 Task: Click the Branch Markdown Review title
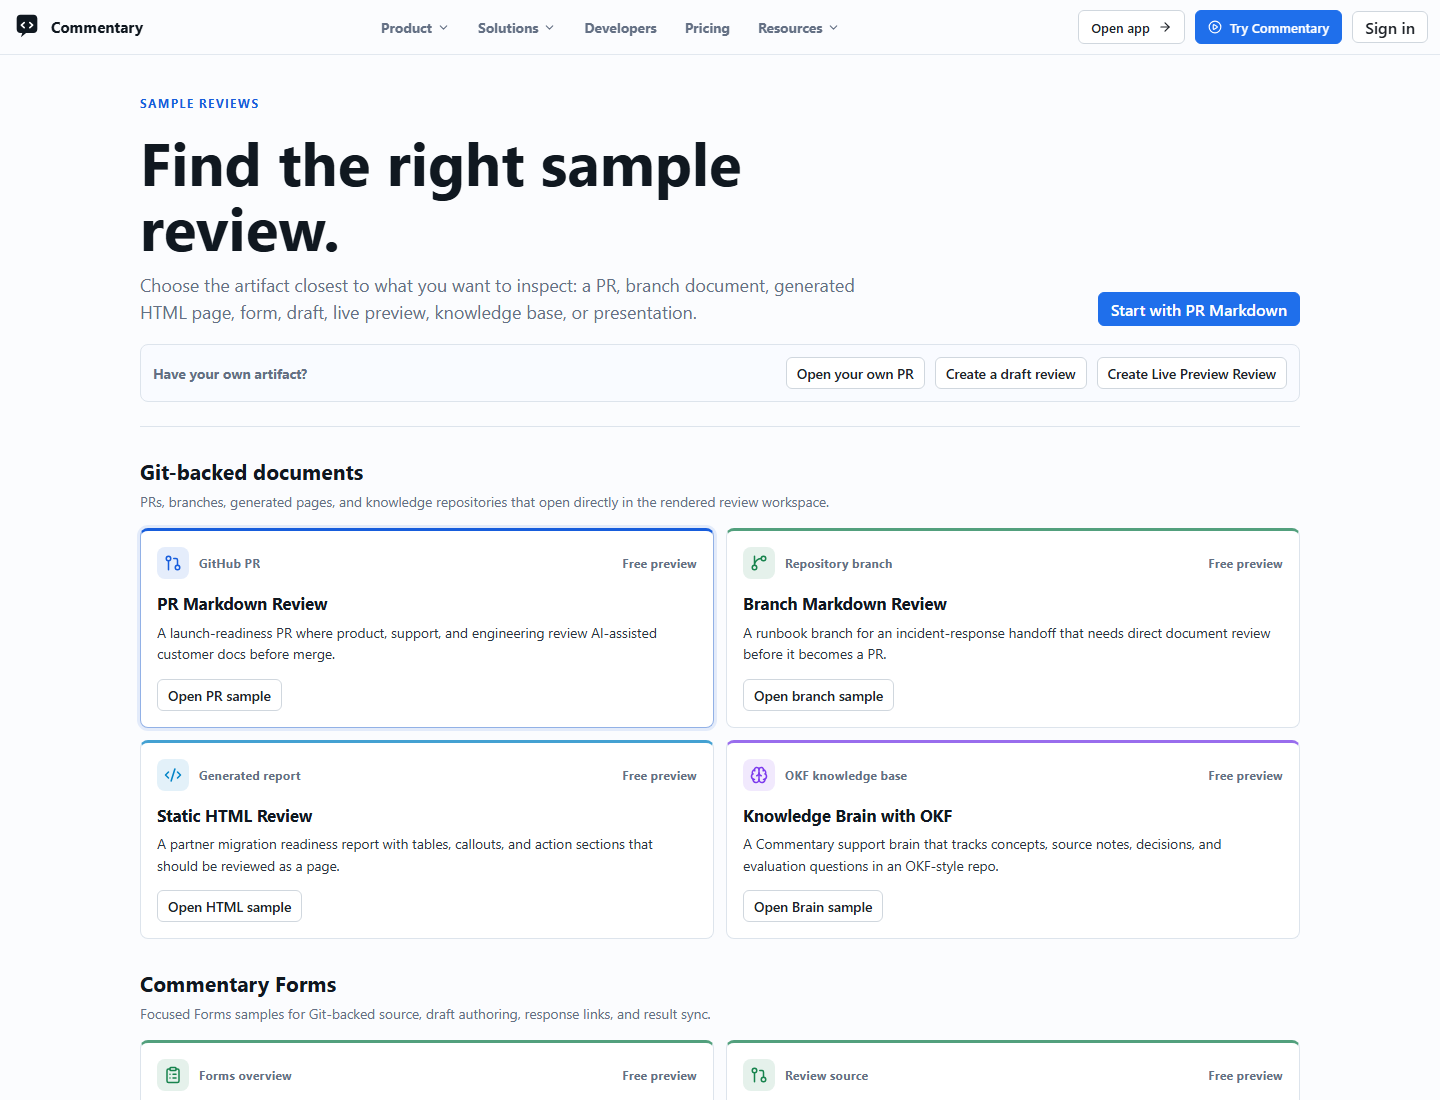(844, 604)
